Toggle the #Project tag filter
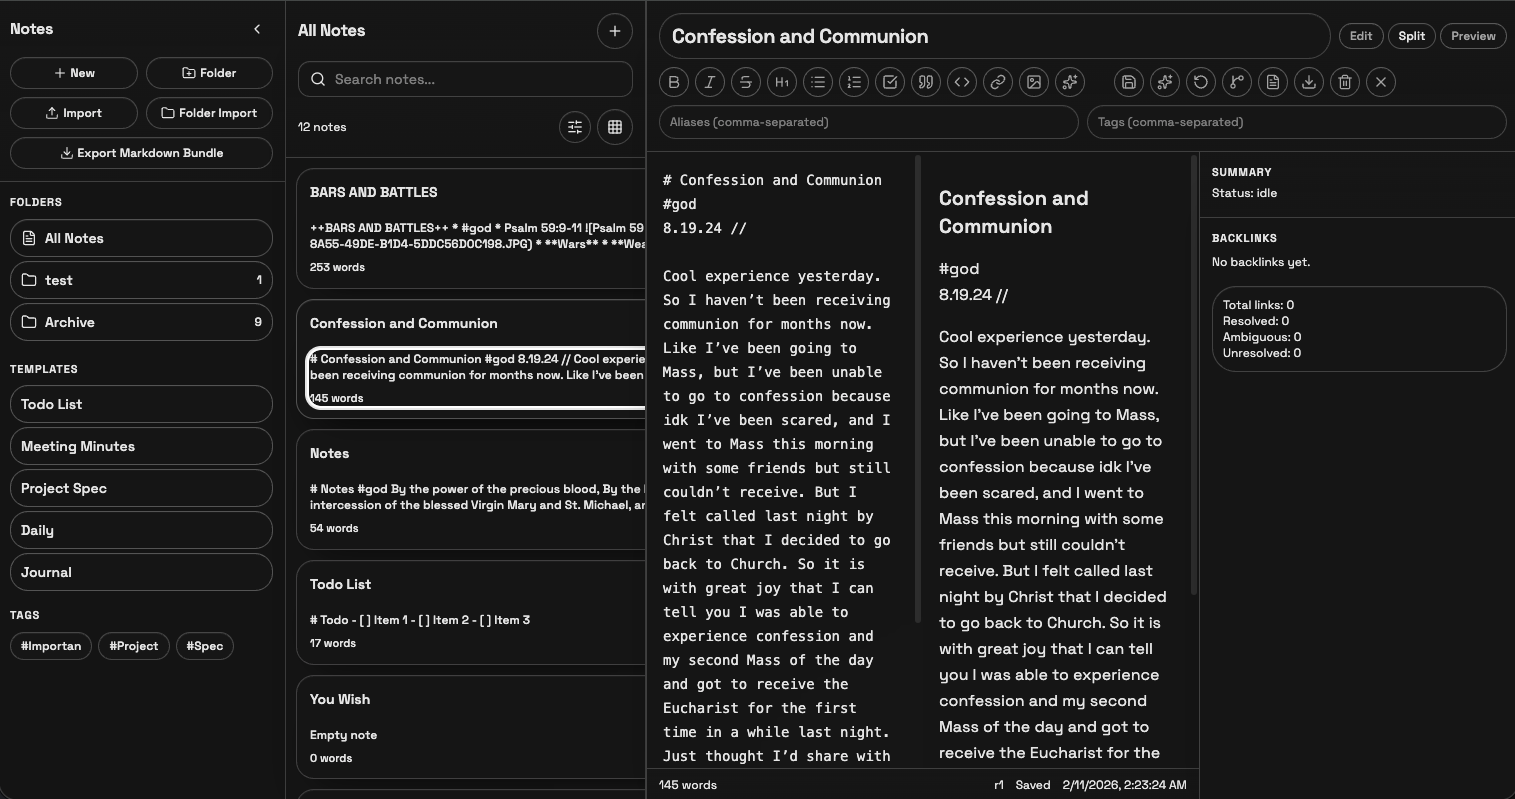1515x799 pixels. (133, 646)
